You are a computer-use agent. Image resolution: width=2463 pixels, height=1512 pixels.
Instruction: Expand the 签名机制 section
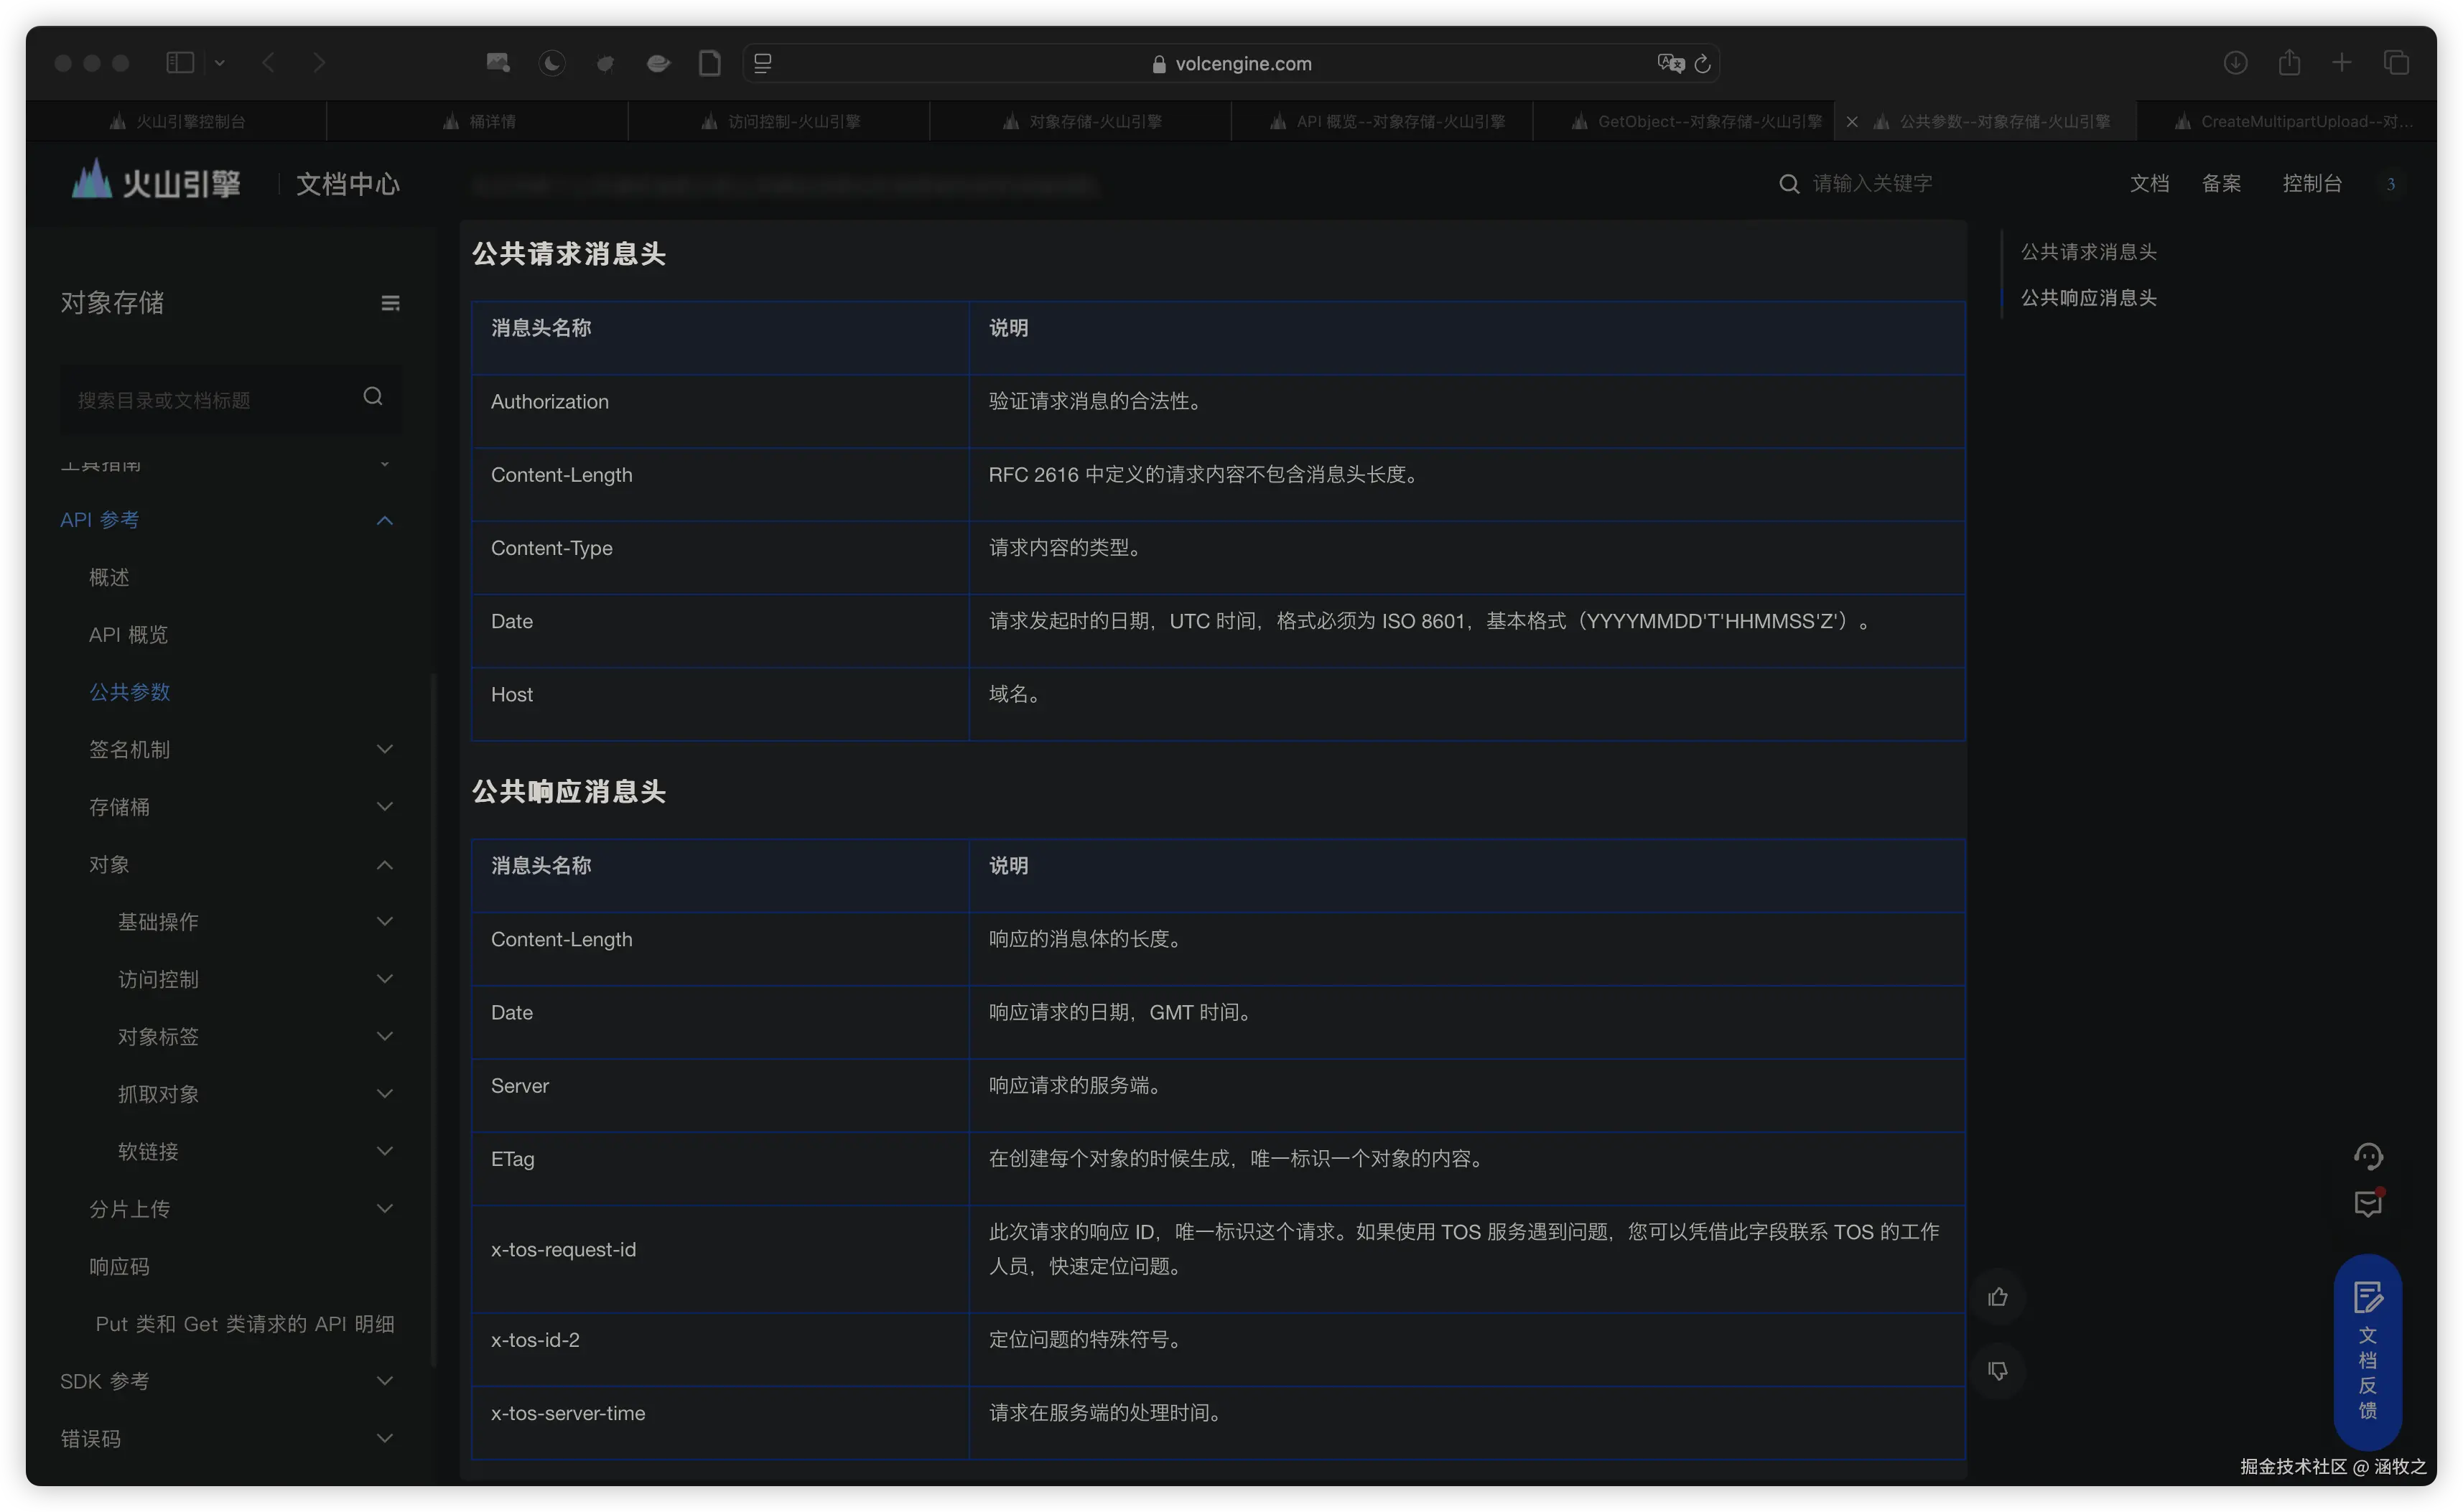click(131, 749)
